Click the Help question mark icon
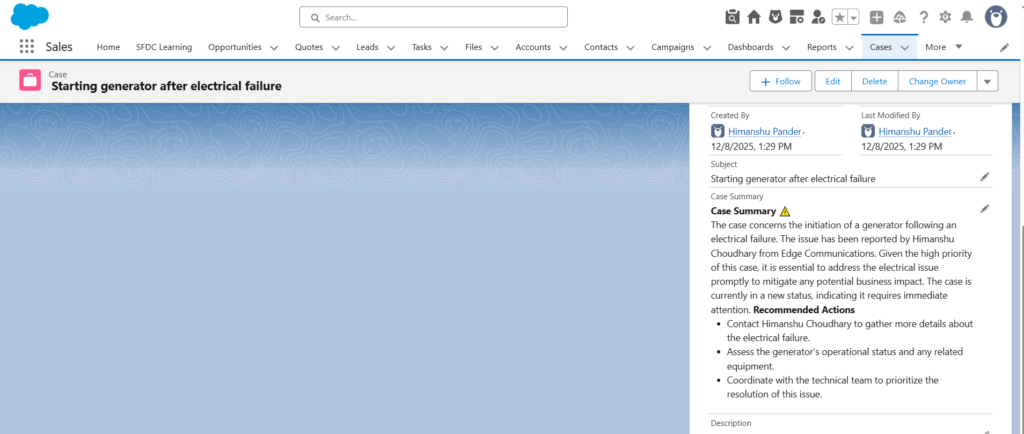This screenshot has height=434, width=1024. [923, 17]
